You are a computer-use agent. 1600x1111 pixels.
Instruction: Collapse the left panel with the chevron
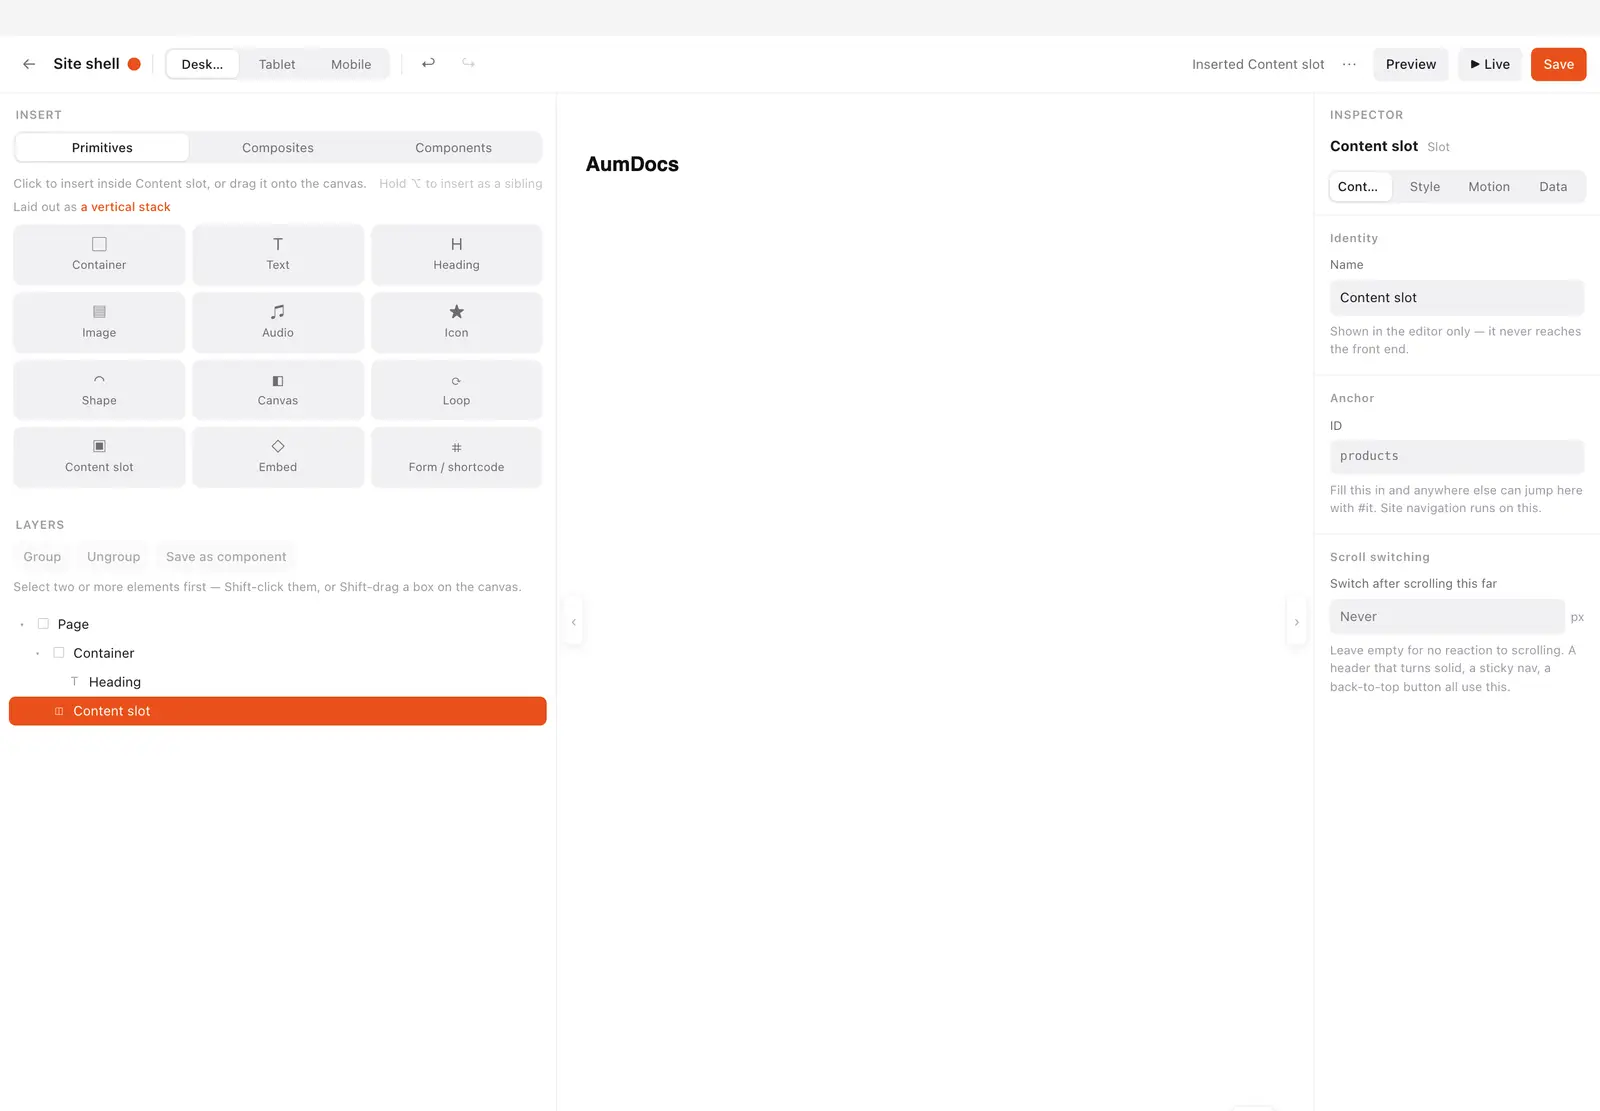click(573, 622)
